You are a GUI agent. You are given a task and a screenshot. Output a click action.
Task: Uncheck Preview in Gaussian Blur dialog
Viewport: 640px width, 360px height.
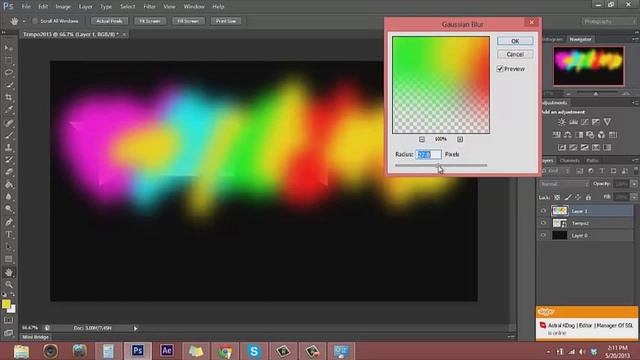[x=500, y=69]
